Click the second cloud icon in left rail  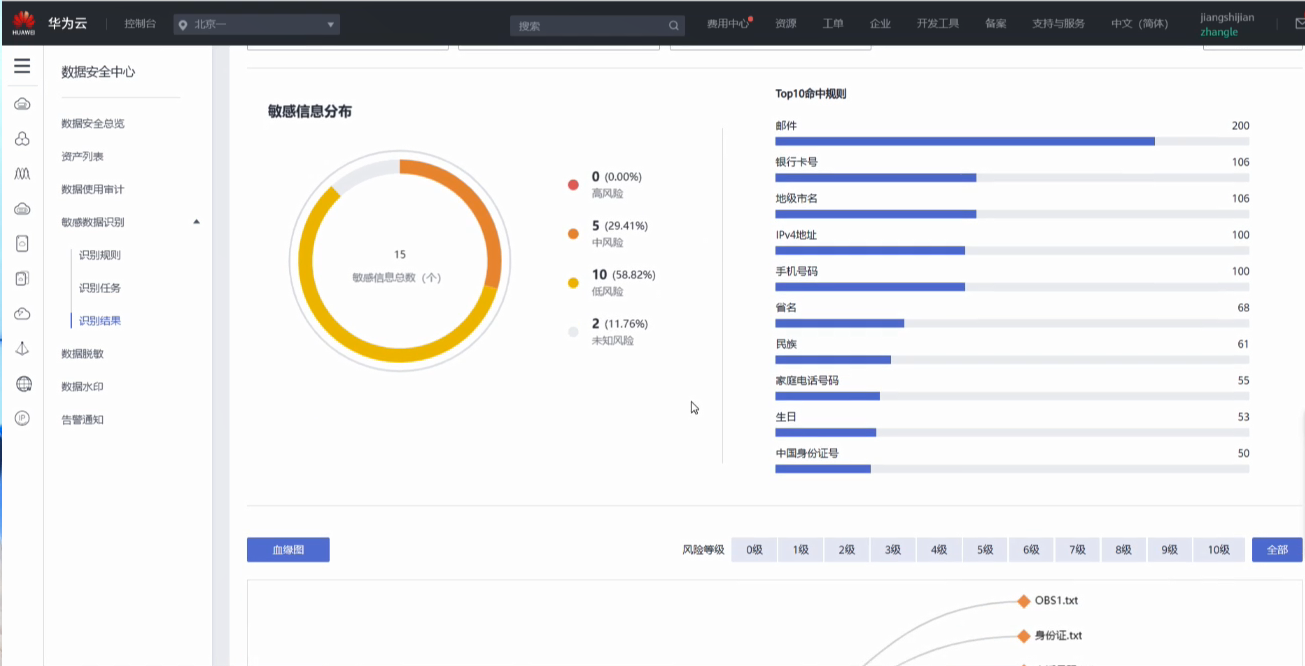(22, 208)
